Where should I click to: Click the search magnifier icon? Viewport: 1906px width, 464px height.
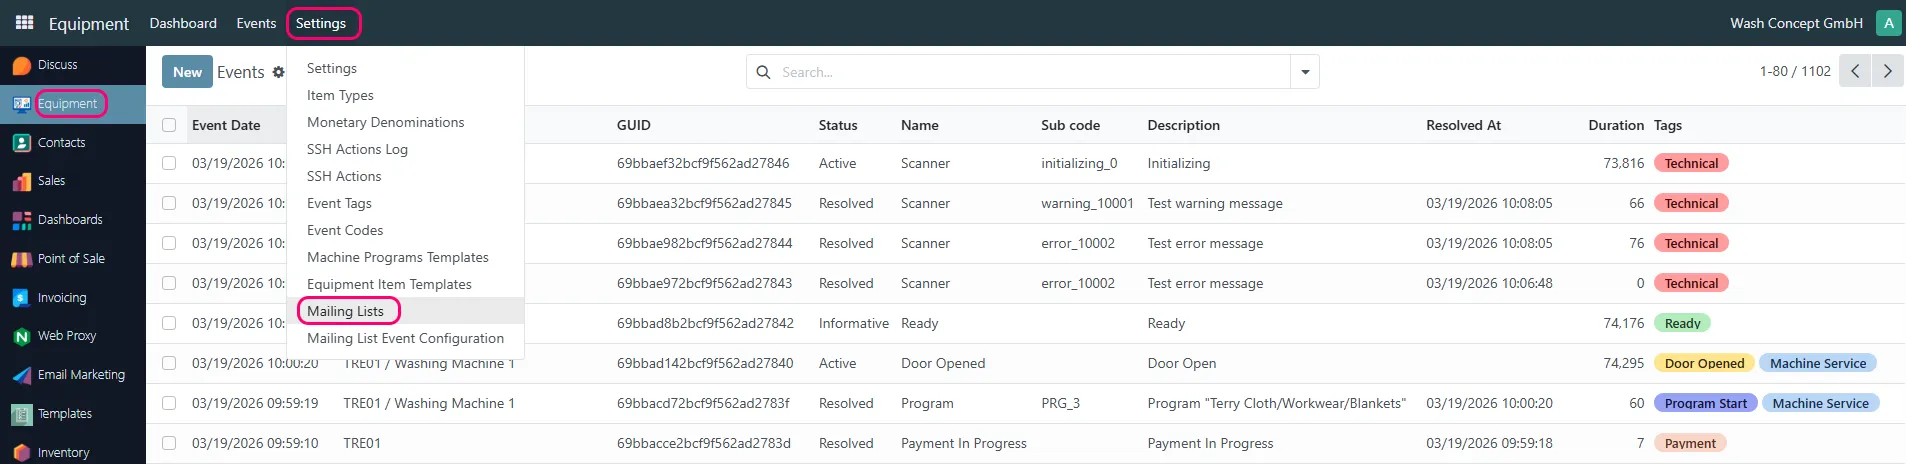763,72
